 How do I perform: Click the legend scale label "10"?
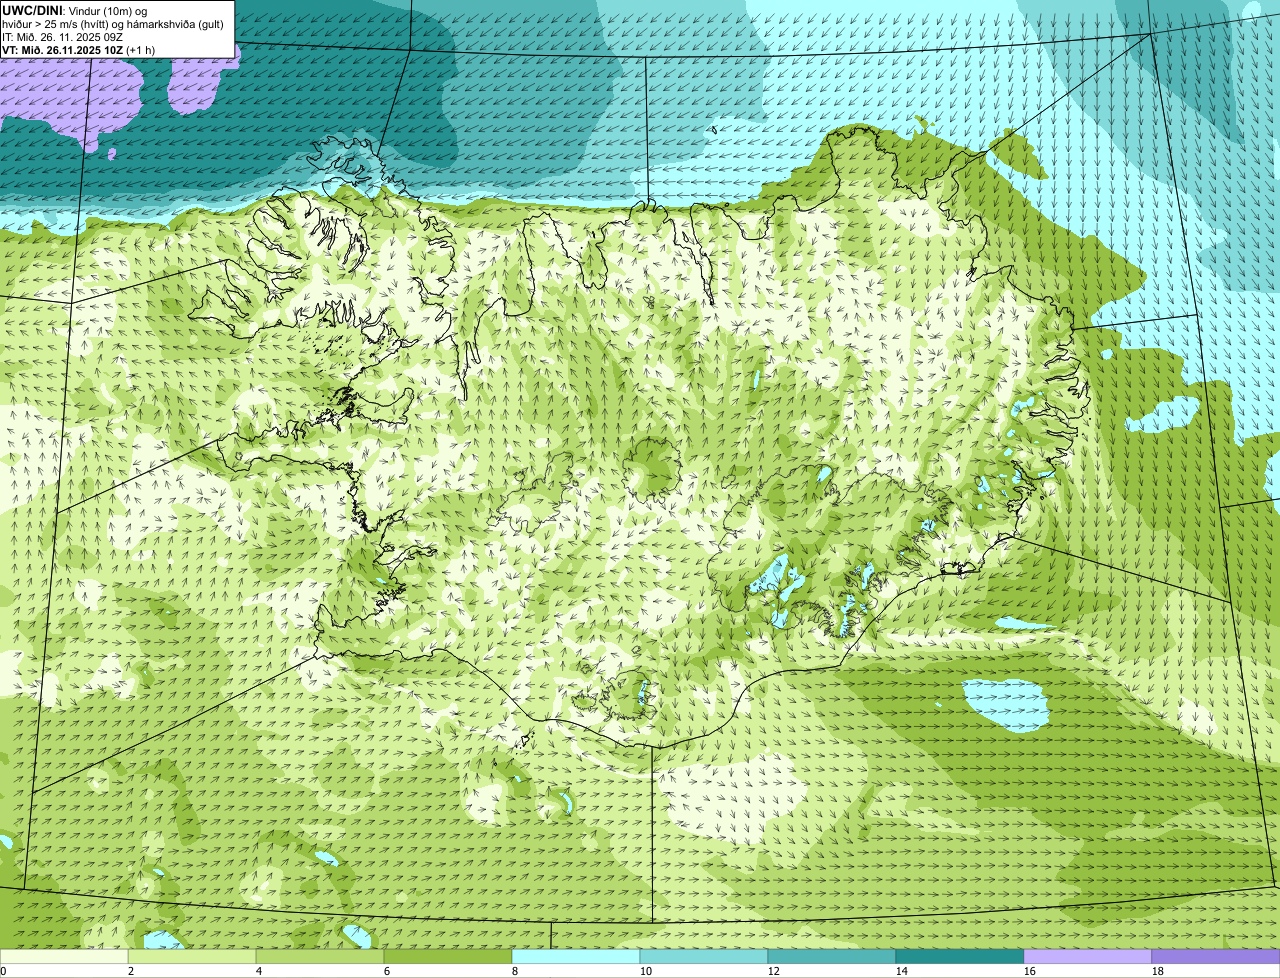[x=646, y=971]
